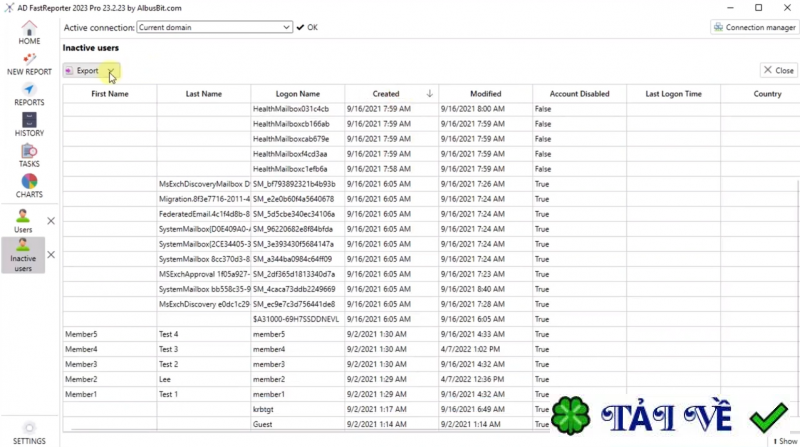The height and width of the screenshot is (447, 800).
Task: Open the HOME section
Action: pyautogui.click(x=29, y=33)
